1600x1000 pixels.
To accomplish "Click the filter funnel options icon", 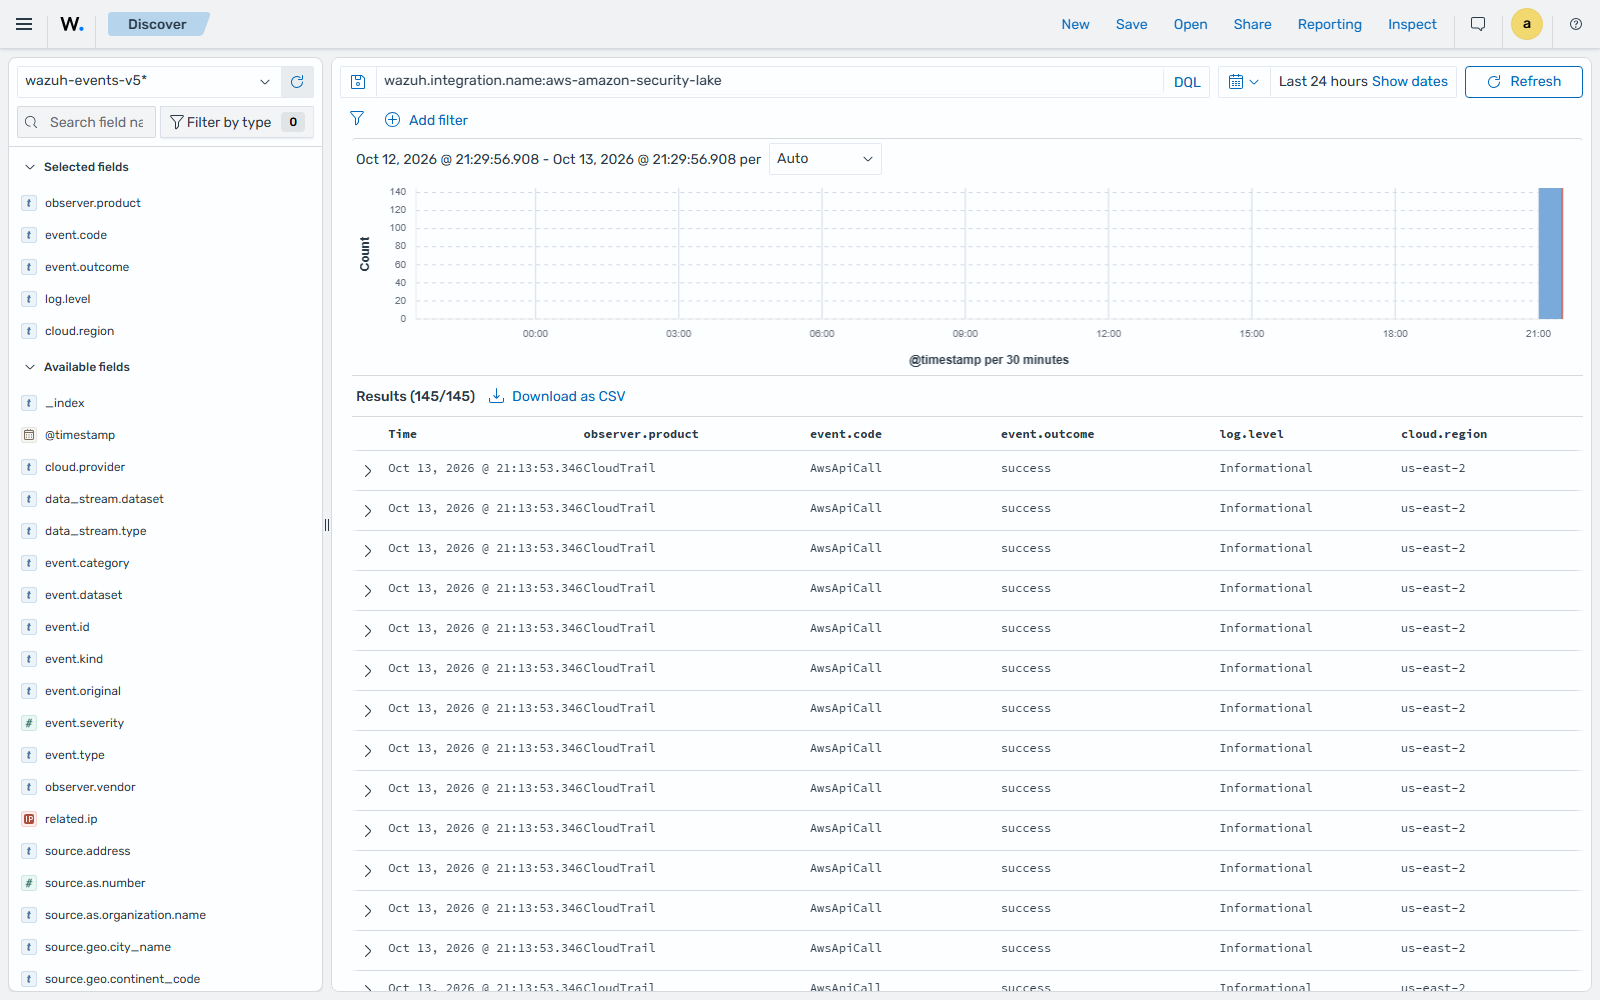I will pos(357,119).
